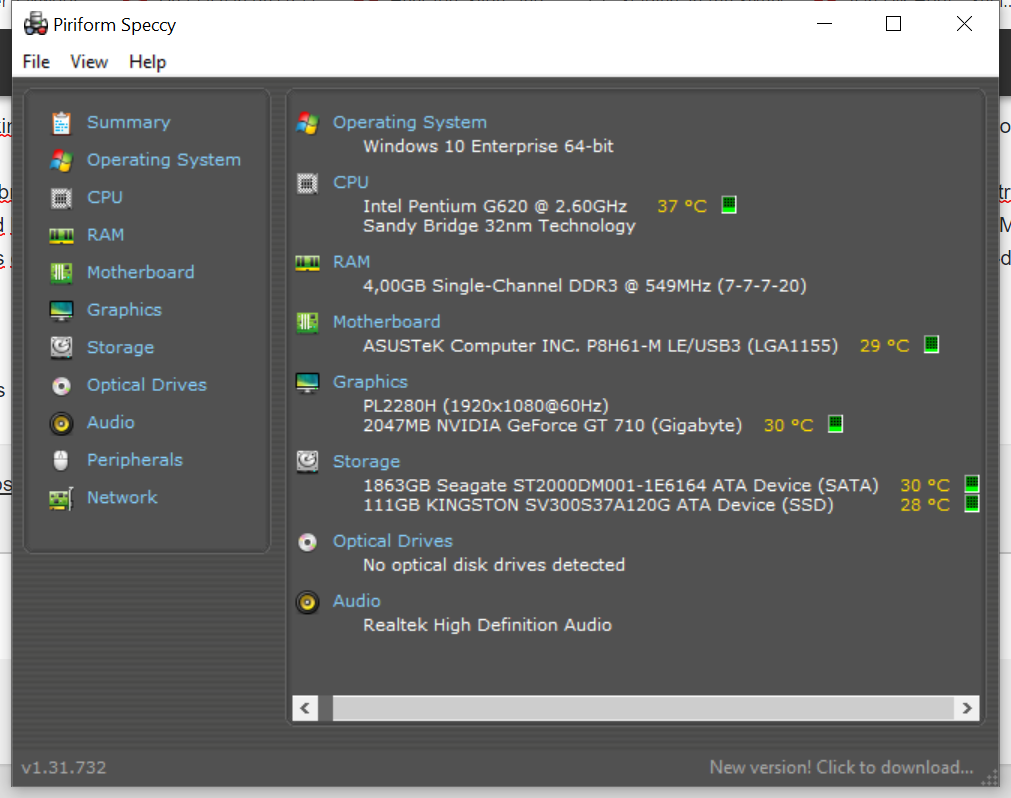Open the File menu
The image size is (1011, 798).
(36, 62)
